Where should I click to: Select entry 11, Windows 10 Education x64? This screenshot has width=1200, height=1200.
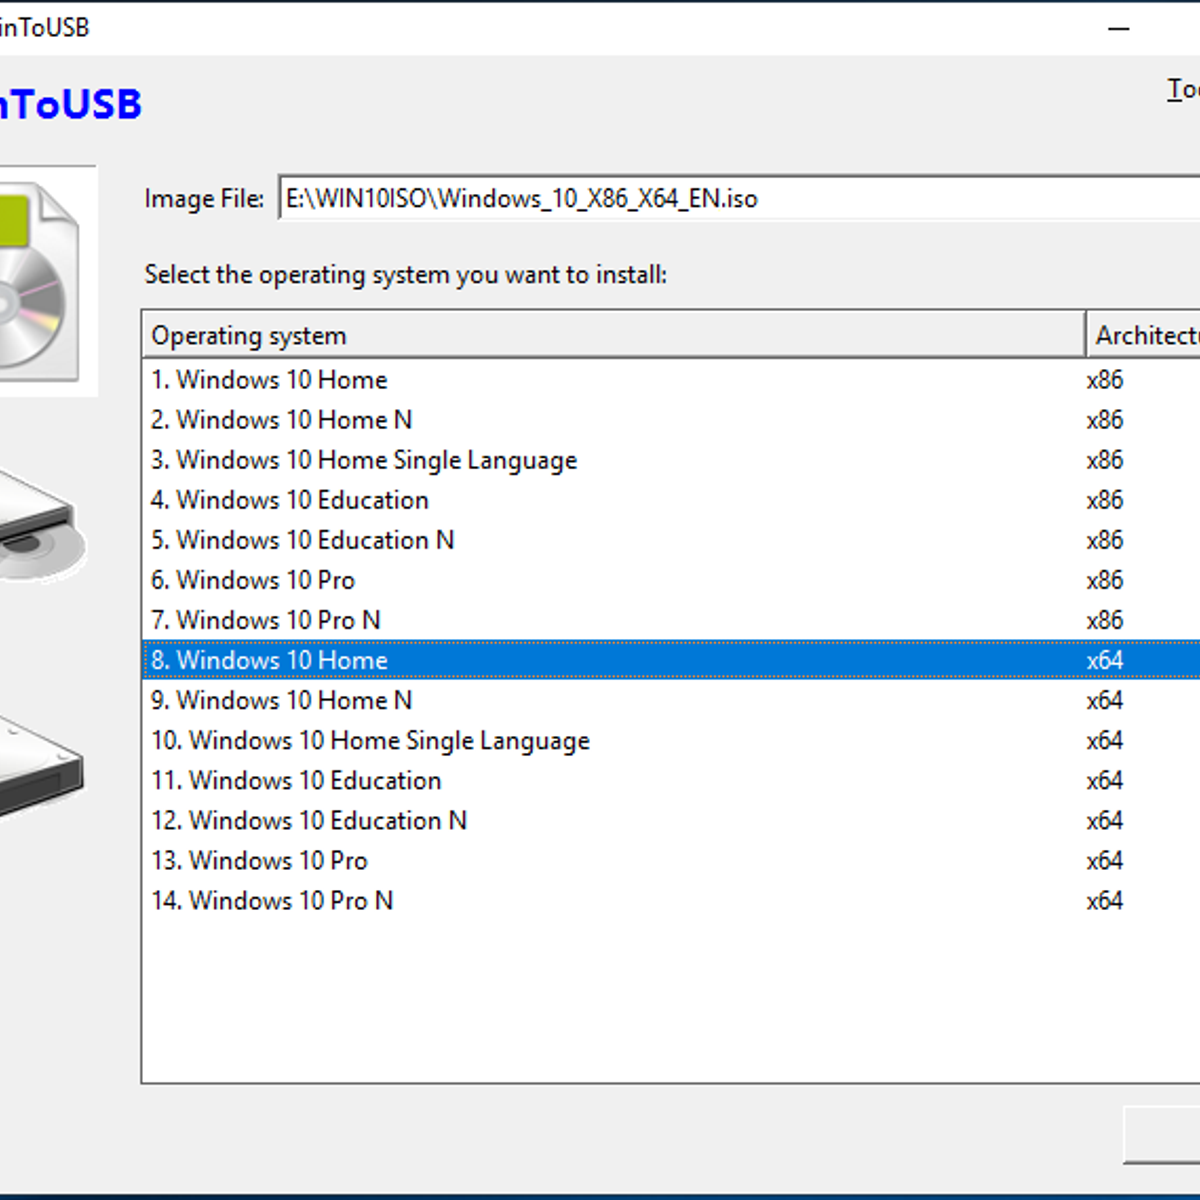pyautogui.click(x=297, y=781)
